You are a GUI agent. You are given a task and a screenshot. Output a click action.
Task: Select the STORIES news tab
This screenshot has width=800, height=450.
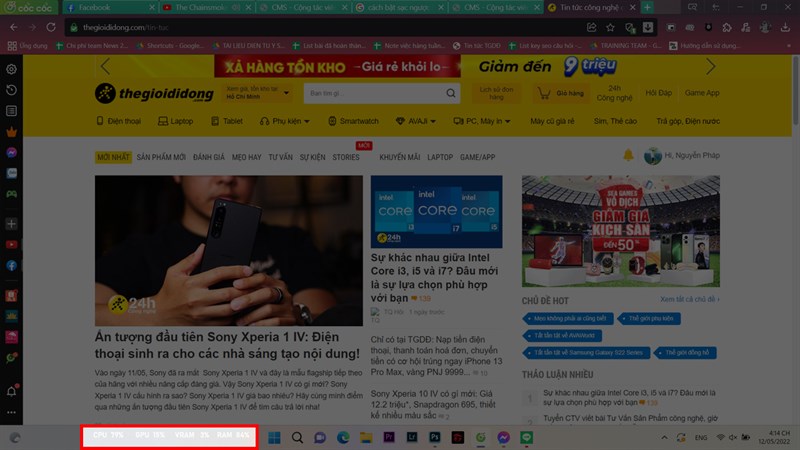[x=346, y=158]
